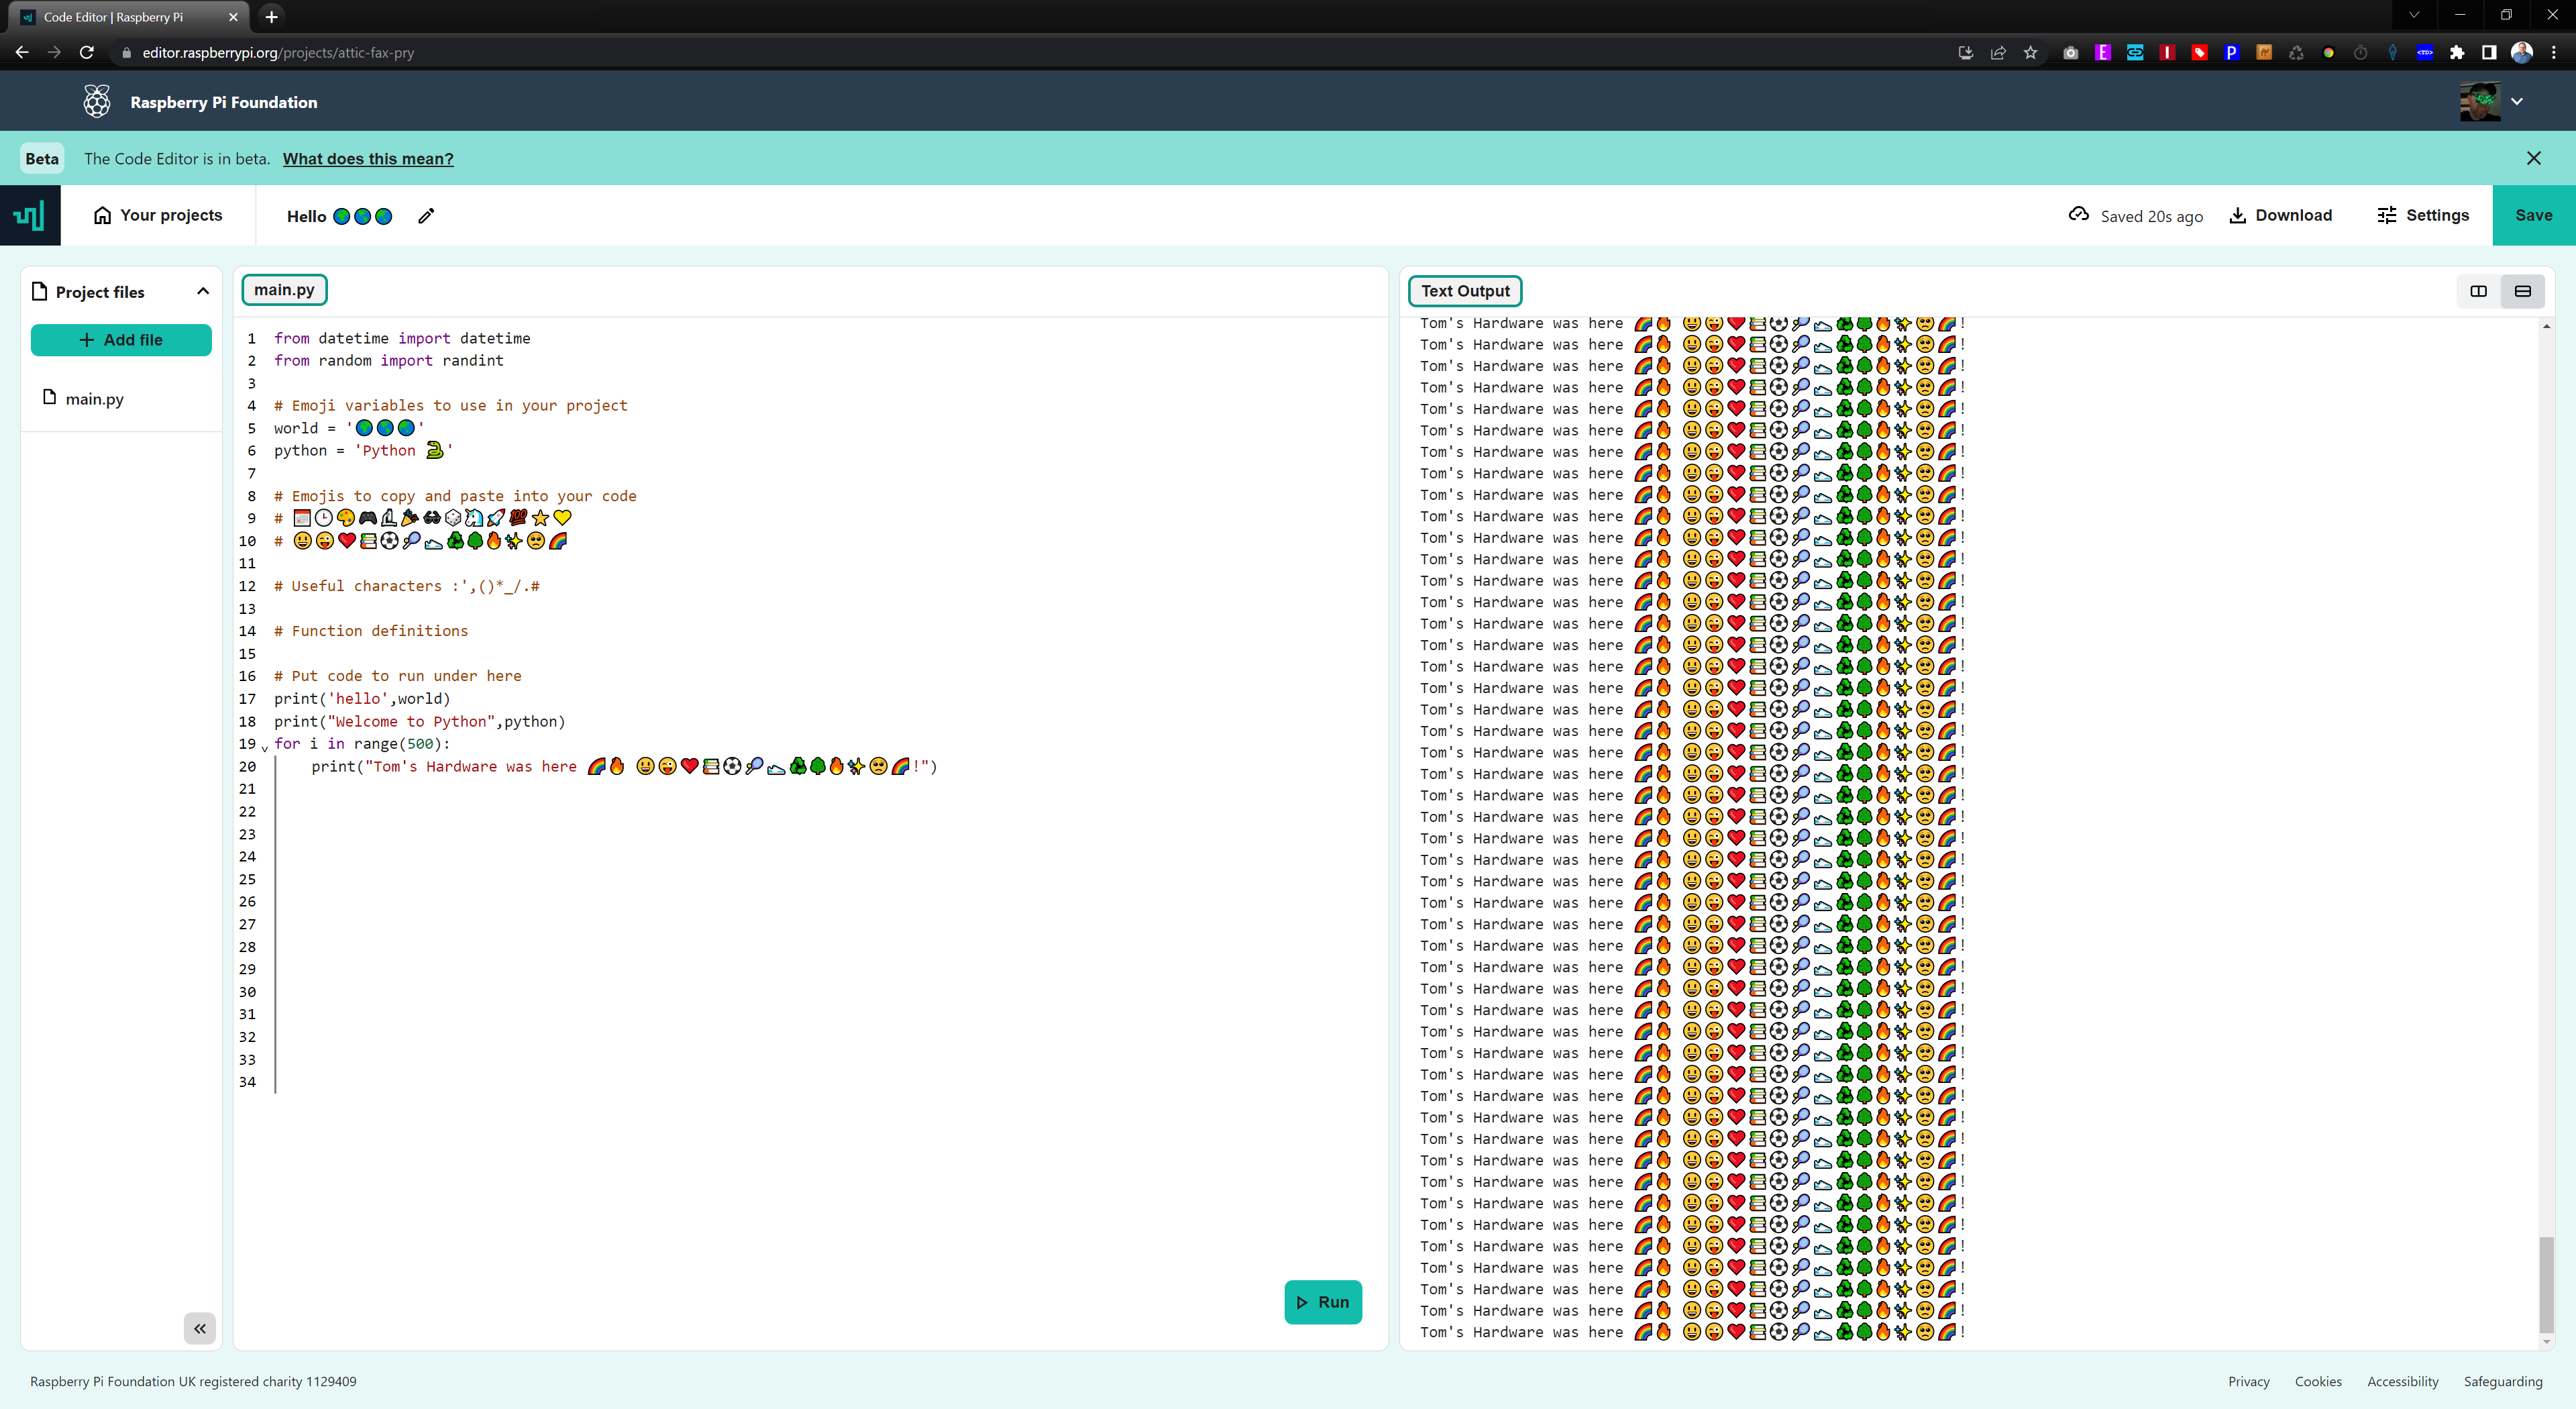
Task: Switch output to stacked layout view
Action: [2523, 291]
